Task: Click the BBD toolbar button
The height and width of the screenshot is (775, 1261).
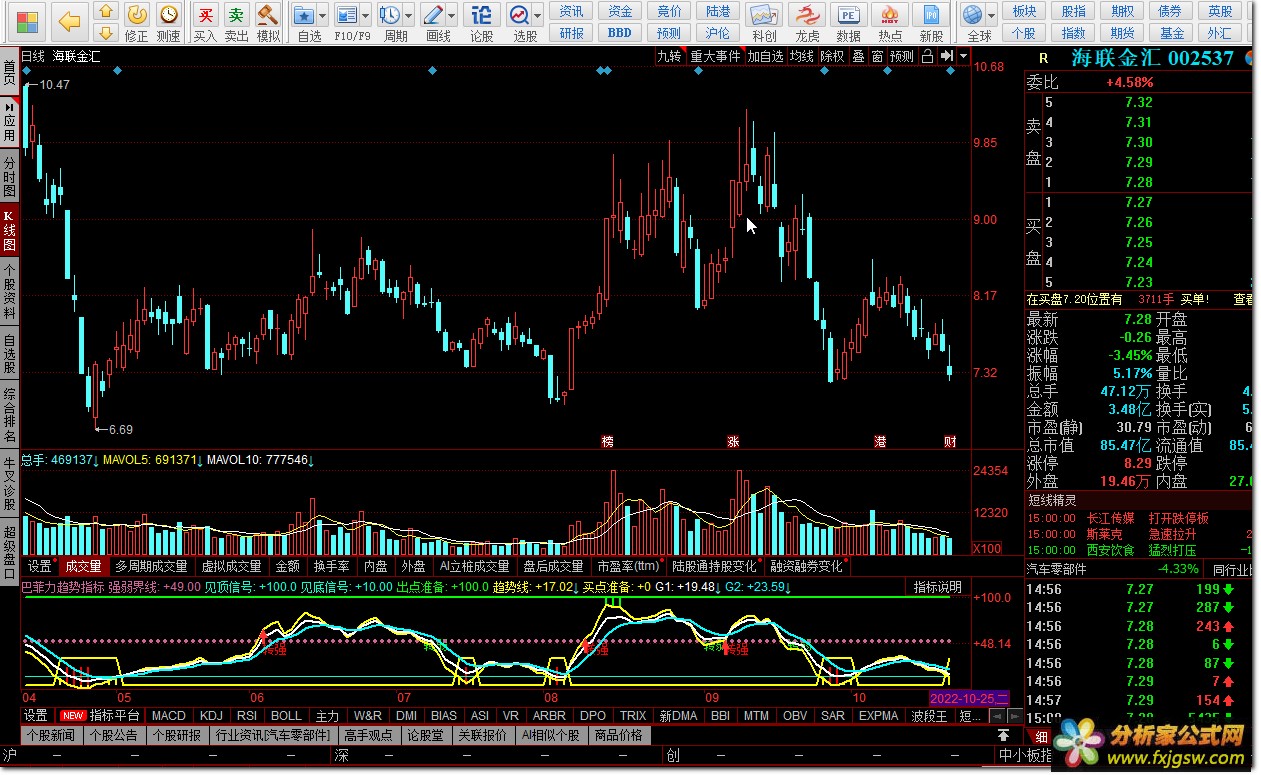Action: click(620, 32)
